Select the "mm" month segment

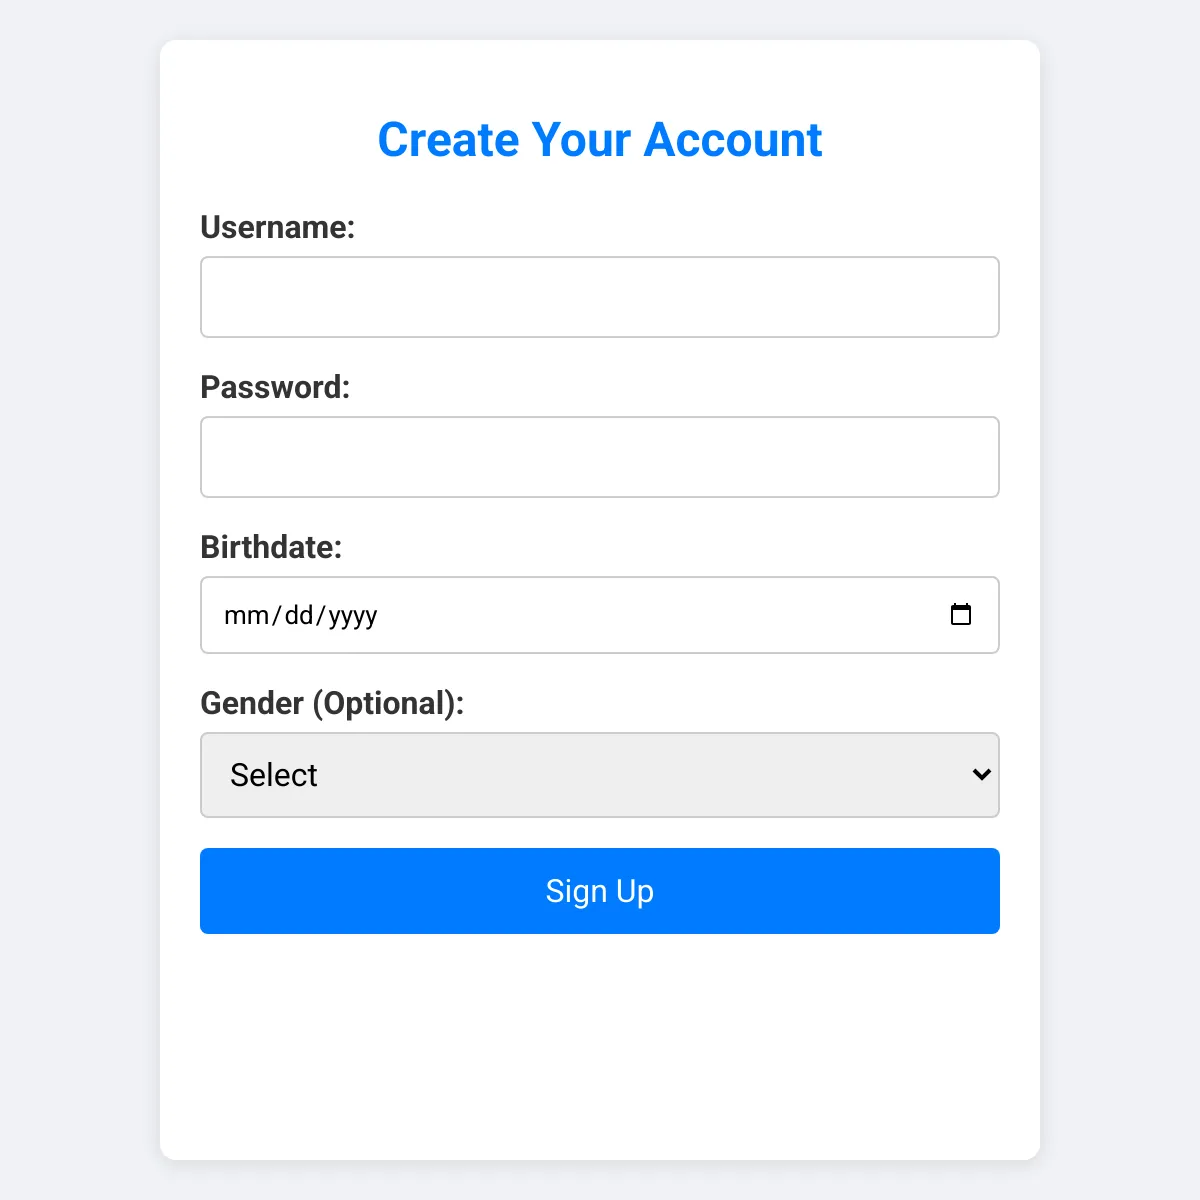click(246, 615)
